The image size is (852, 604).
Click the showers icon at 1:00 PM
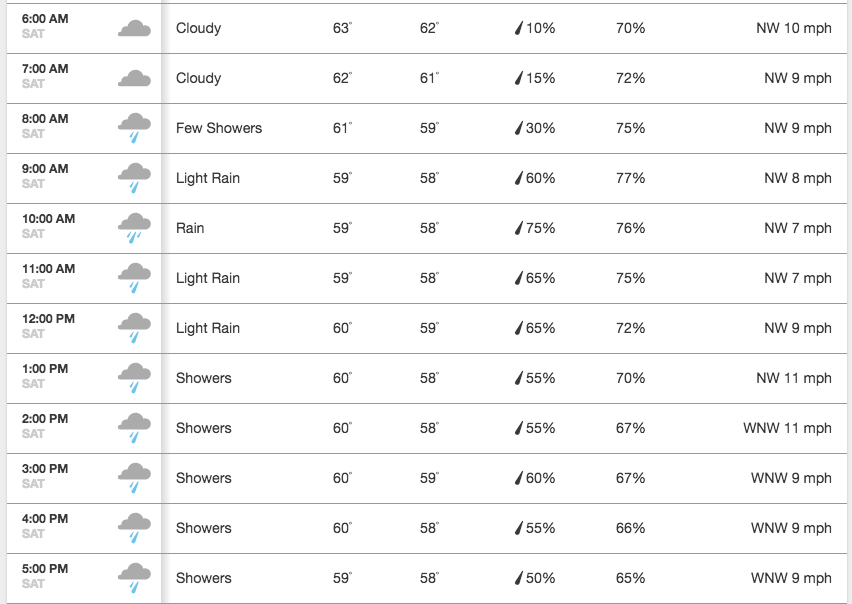tap(134, 378)
